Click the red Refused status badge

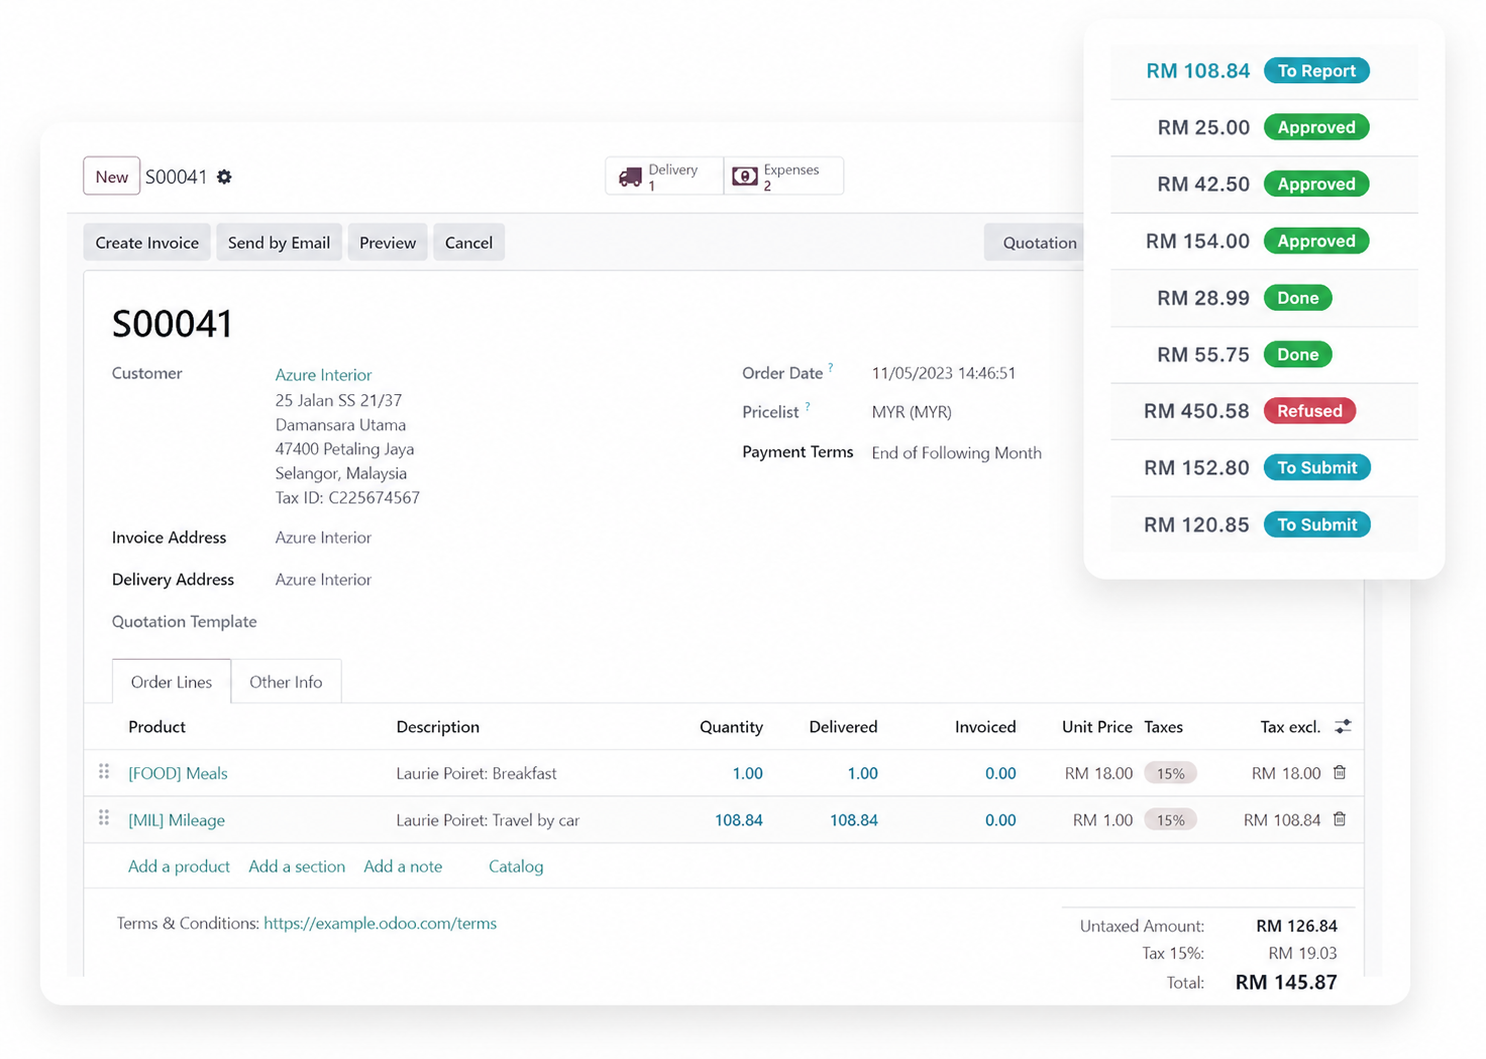tap(1309, 411)
